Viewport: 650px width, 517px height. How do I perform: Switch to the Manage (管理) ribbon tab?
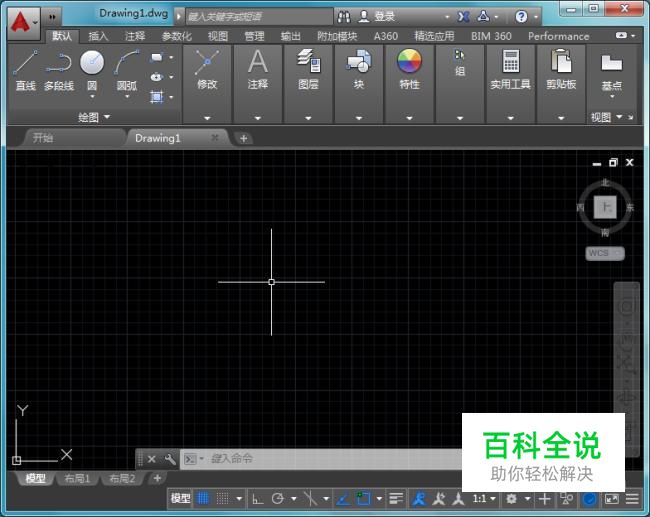point(255,36)
